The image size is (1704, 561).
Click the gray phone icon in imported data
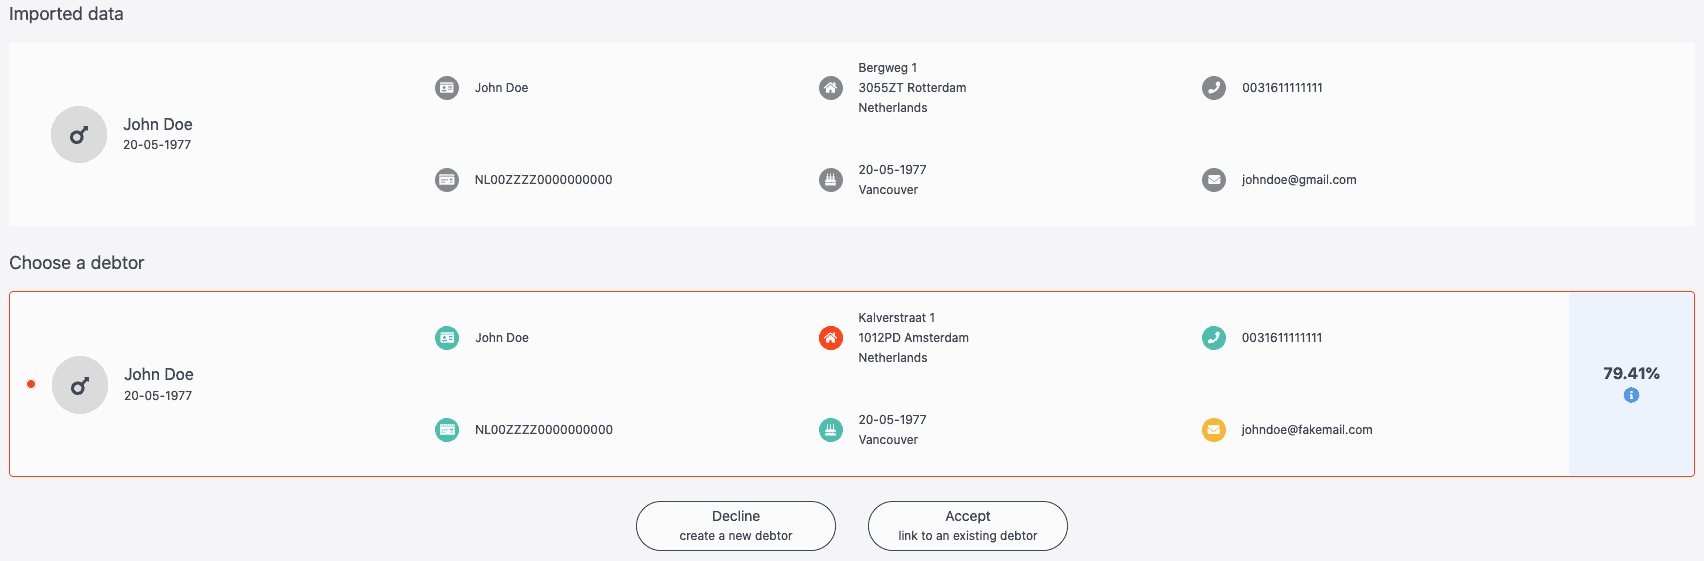(x=1214, y=88)
